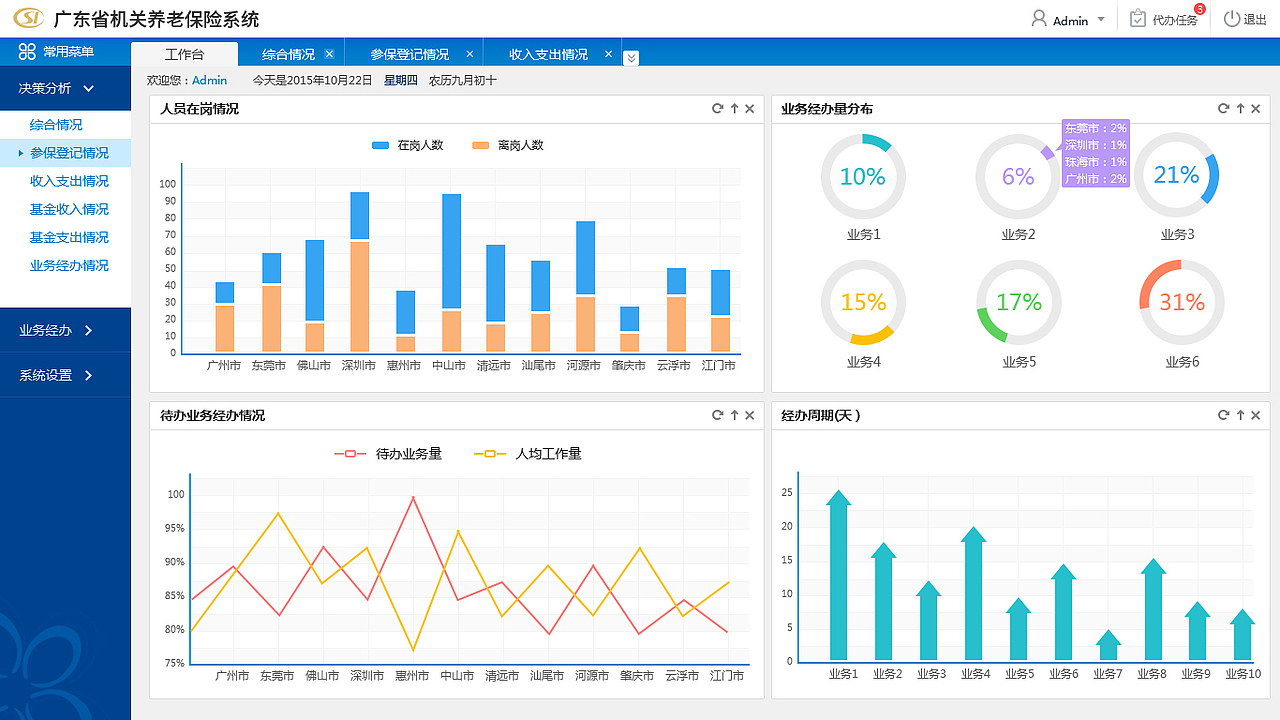Refresh the 人员在岗情况 panel

pos(717,108)
